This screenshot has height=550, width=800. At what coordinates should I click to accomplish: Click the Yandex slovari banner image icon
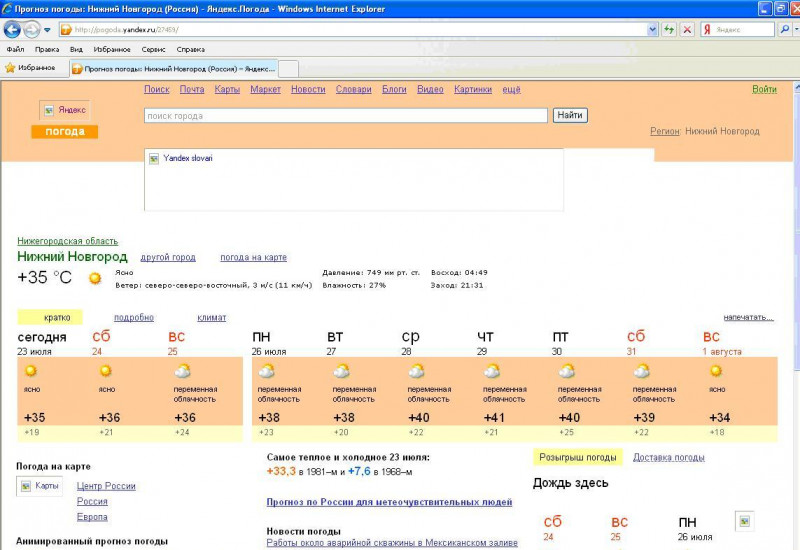(154, 159)
